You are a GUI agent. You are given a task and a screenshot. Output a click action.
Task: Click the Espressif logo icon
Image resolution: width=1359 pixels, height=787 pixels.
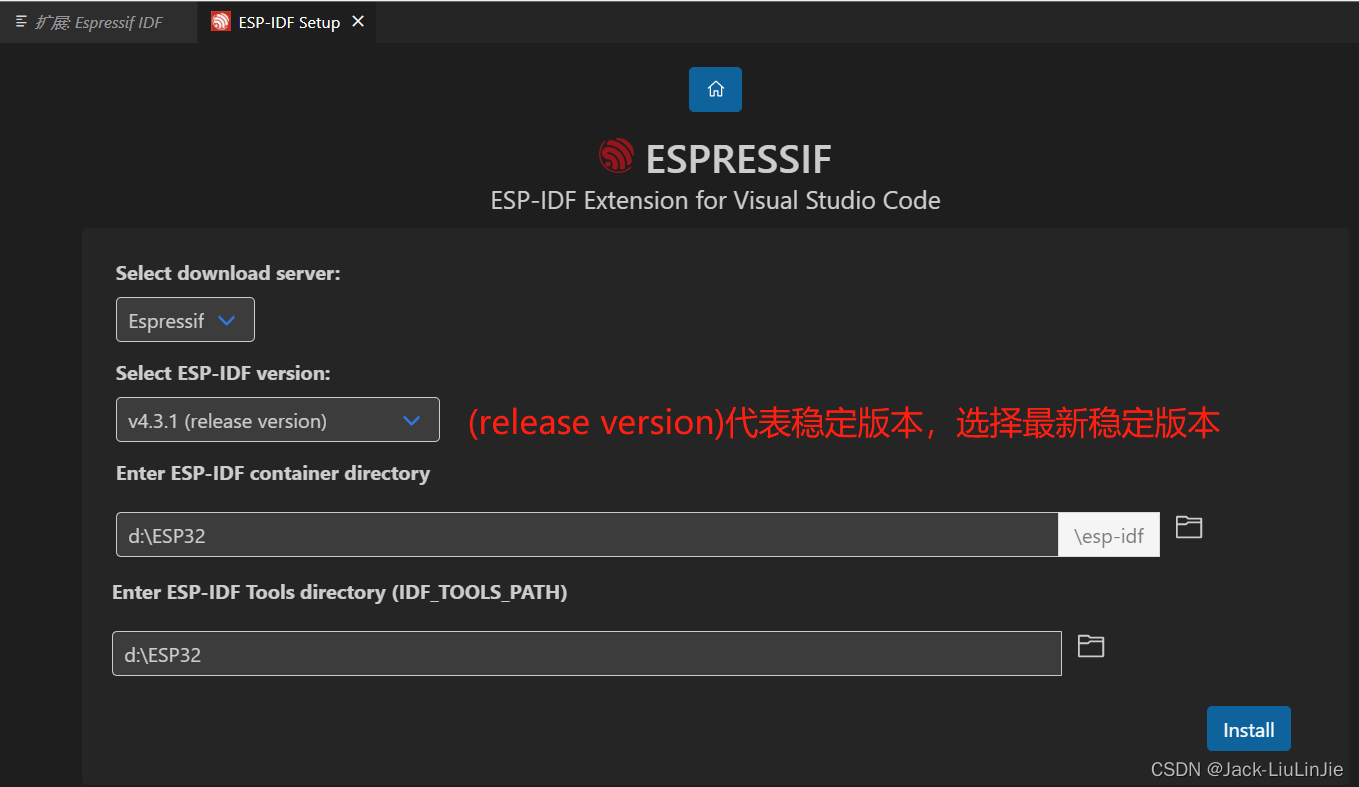coord(616,156)
